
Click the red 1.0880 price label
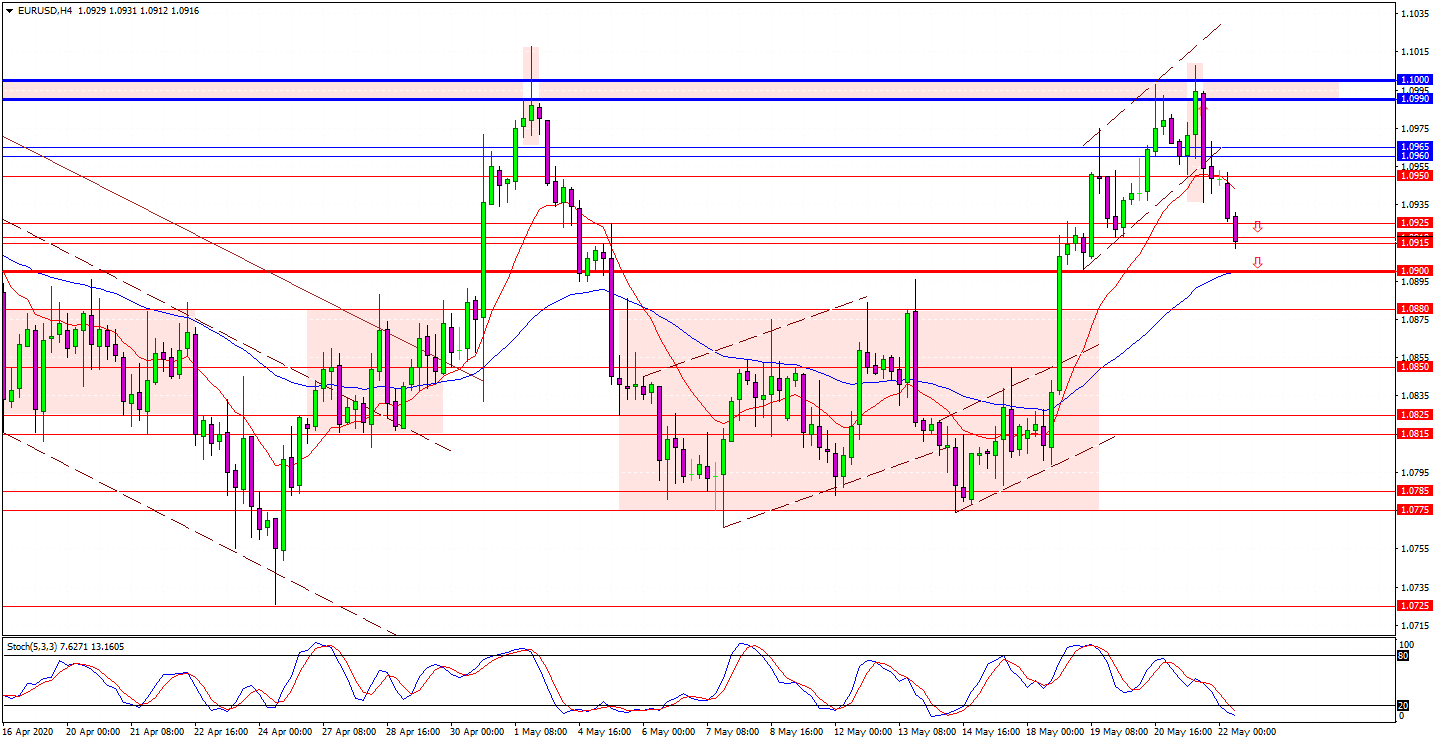pos(1415,309)
